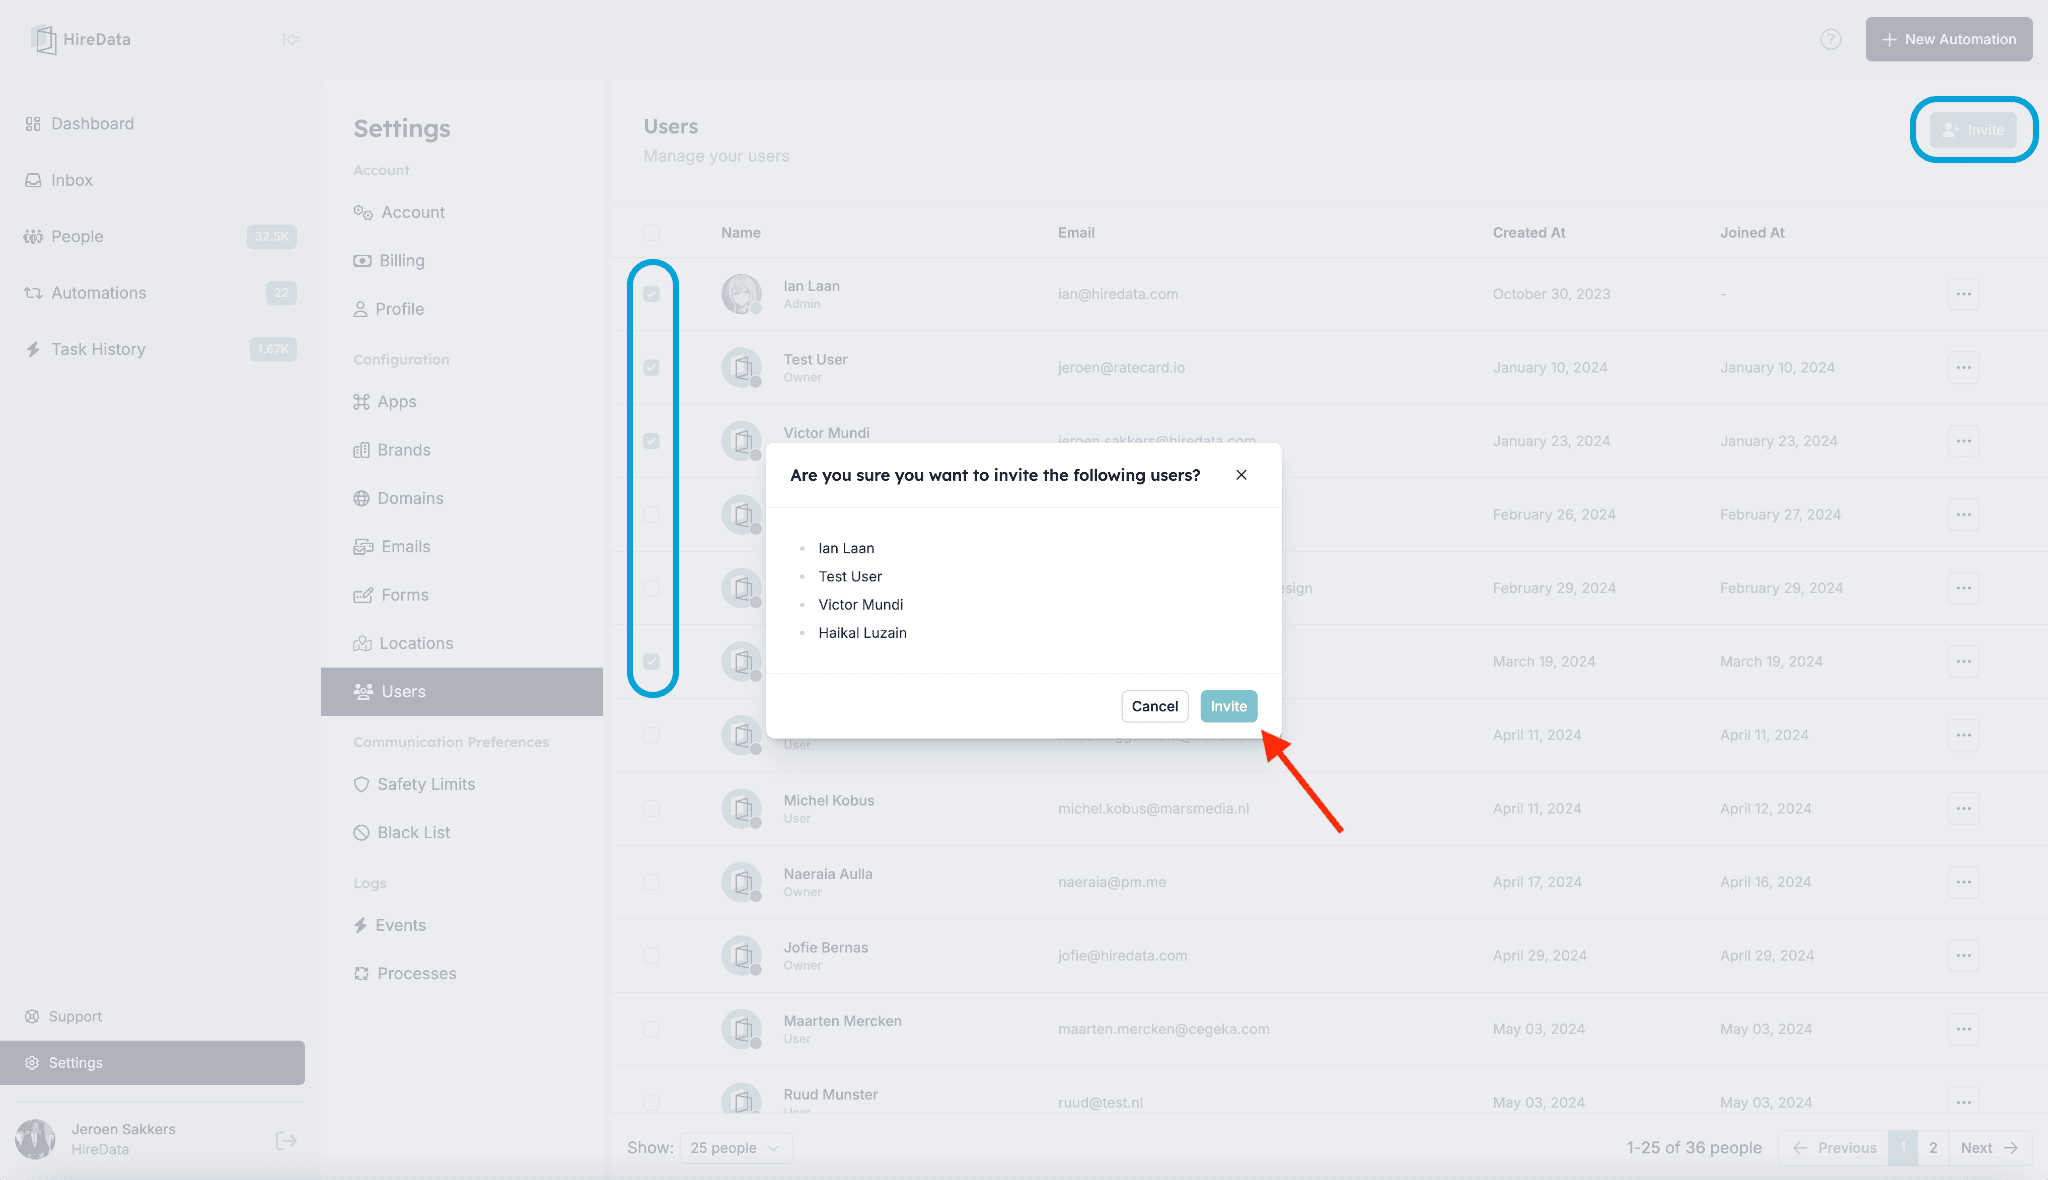Go to the Next page
Screen dimensions: 2048x1180
[1990, 1148]
